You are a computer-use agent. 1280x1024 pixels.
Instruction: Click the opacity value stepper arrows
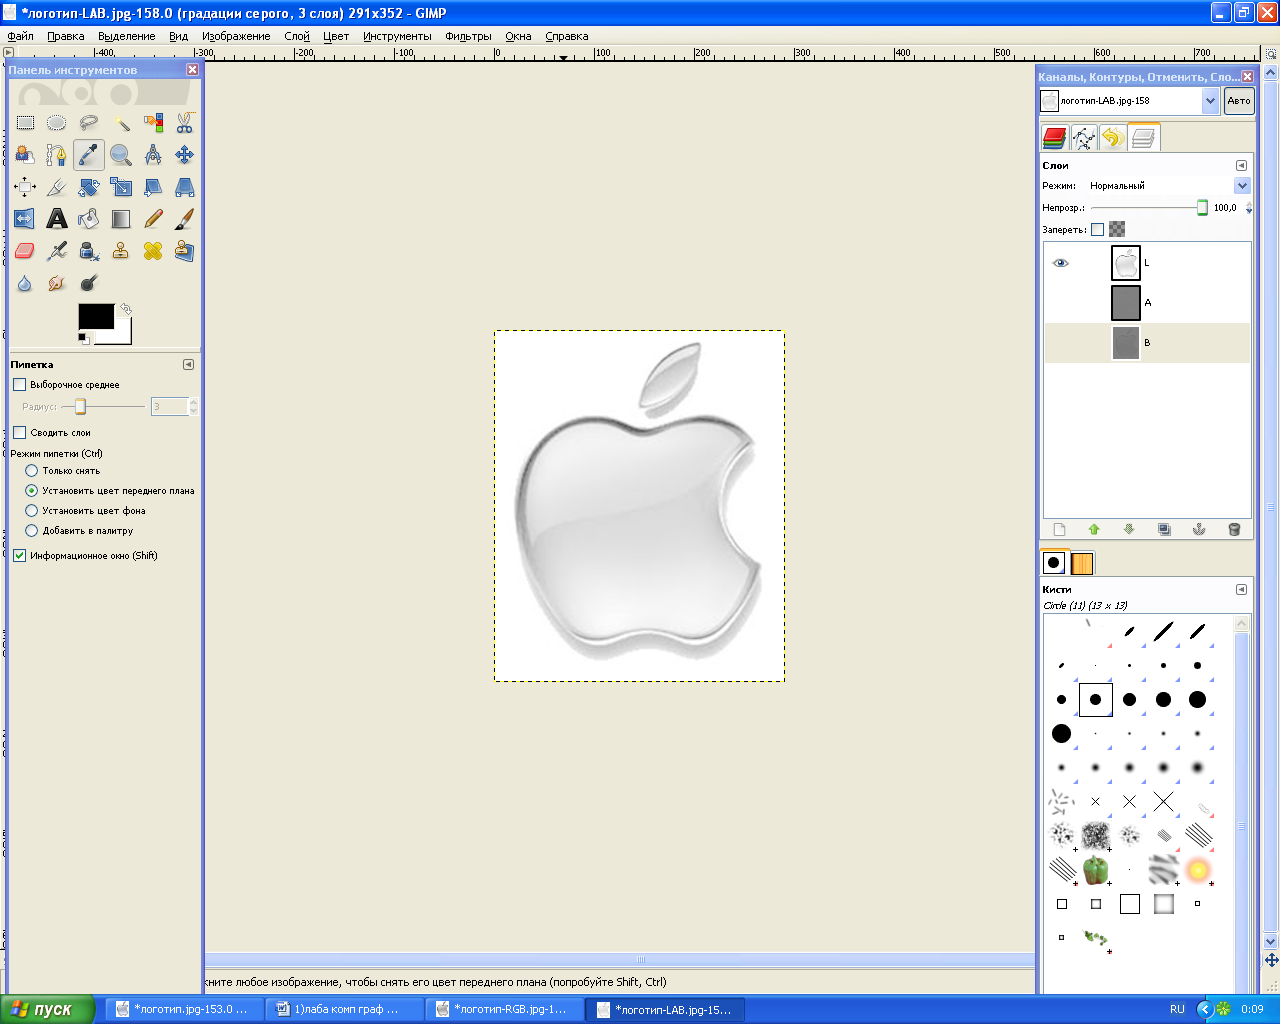coord(1248,208)
